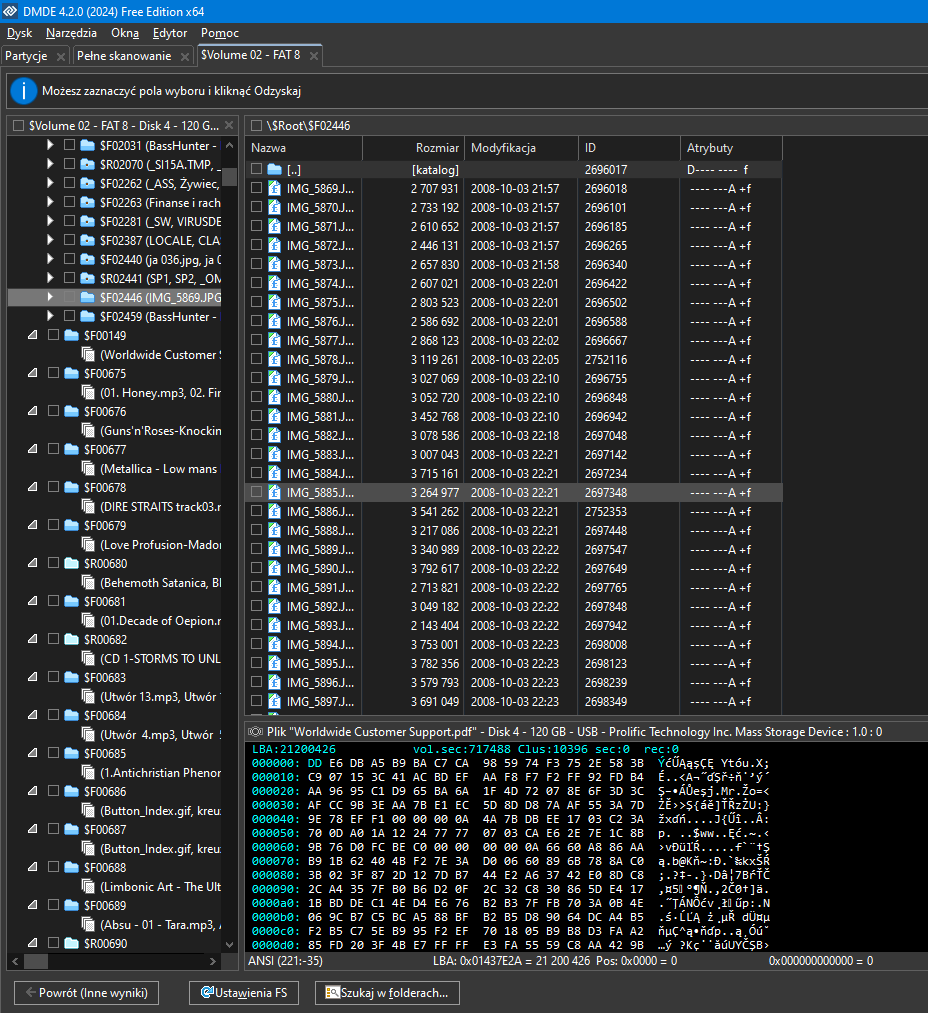Click tree vertical scrollbar down arrow
The image size is (928, 1013).
[229, 945]
